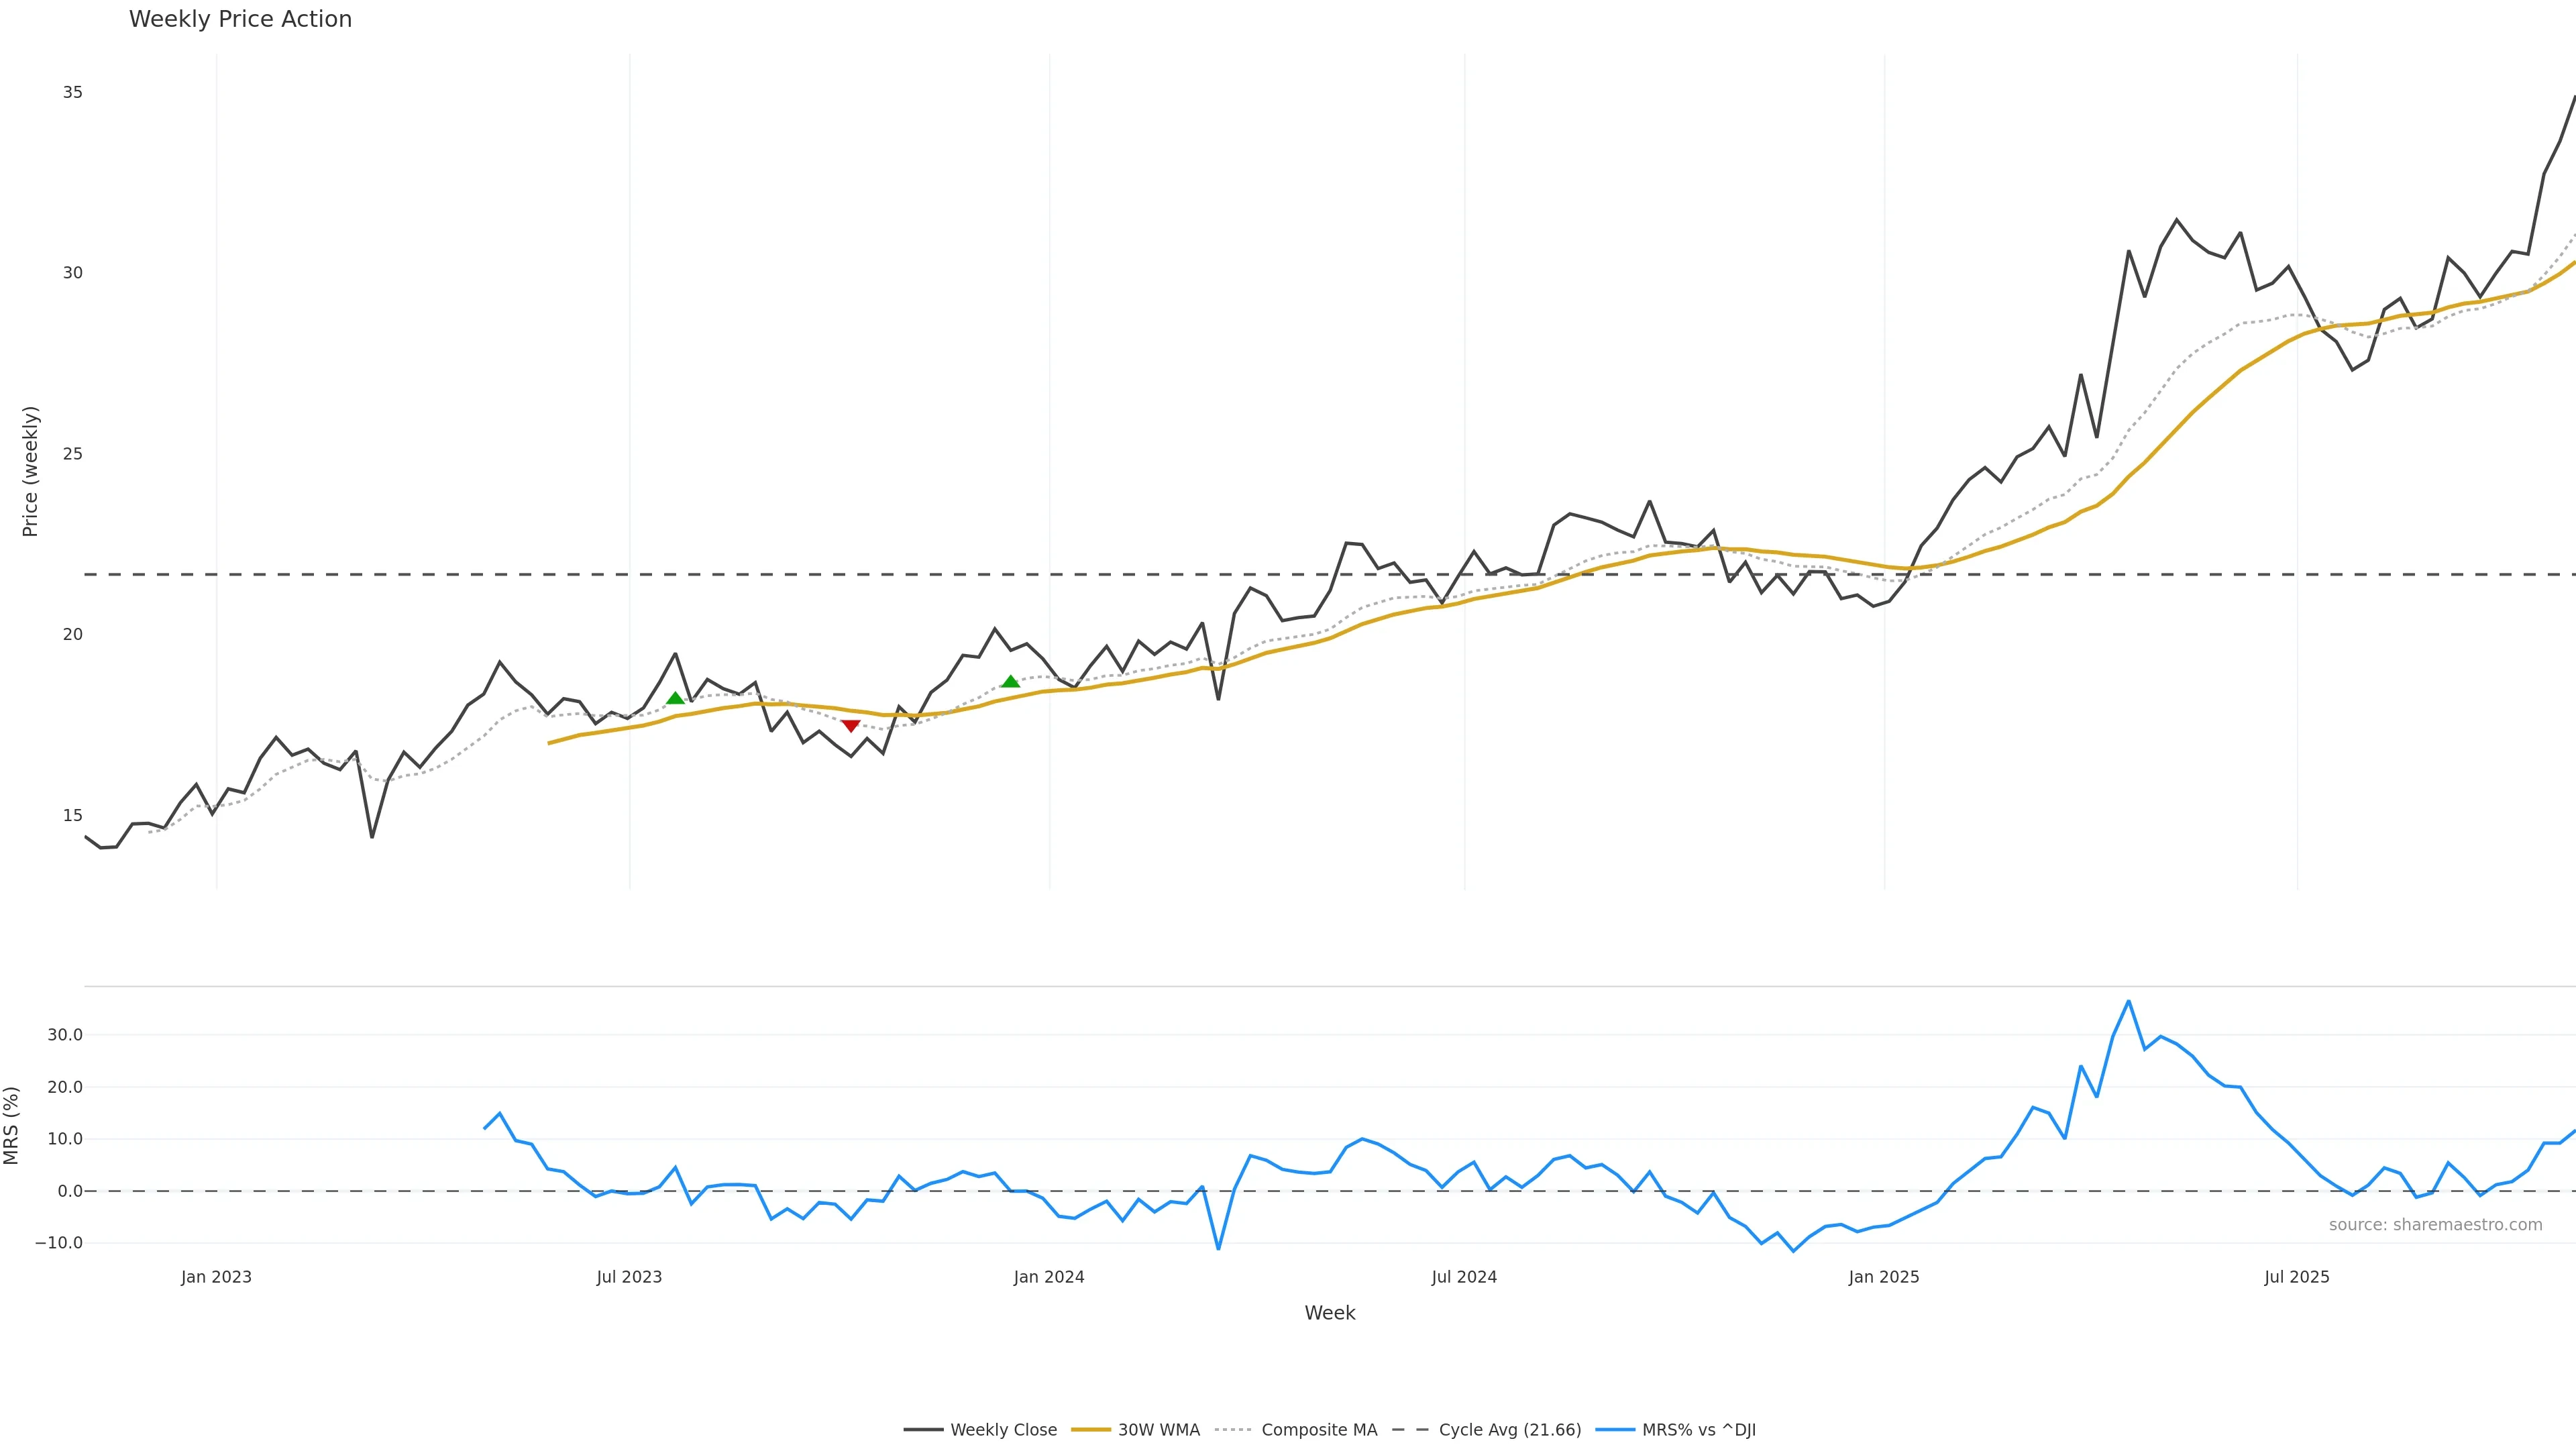Screen dimensions: 2576x1449
Task: Click the Jul 2025 x-axis tick label
Action: pyautogui.click(x=2297, y=1277)
